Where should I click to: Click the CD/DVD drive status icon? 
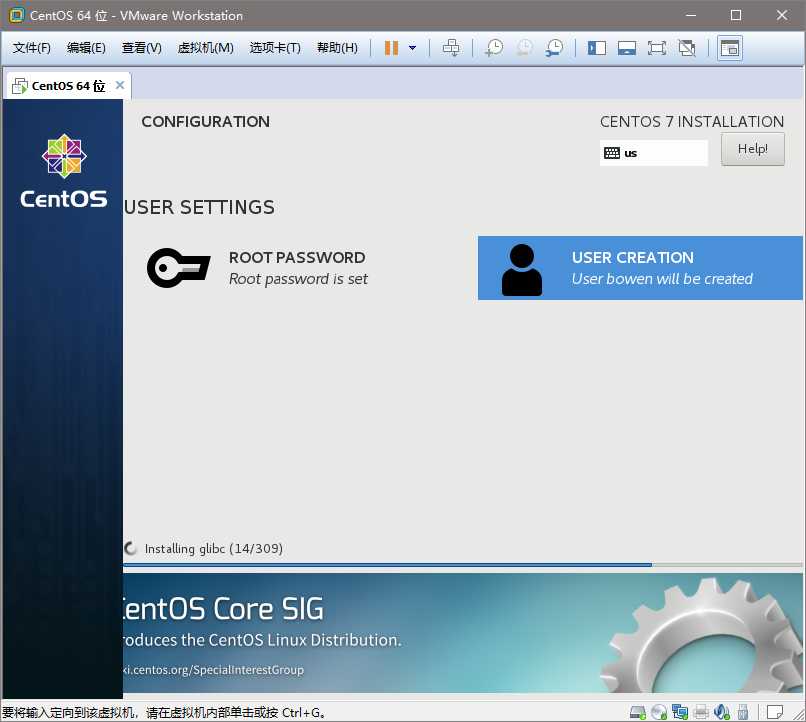658,712
